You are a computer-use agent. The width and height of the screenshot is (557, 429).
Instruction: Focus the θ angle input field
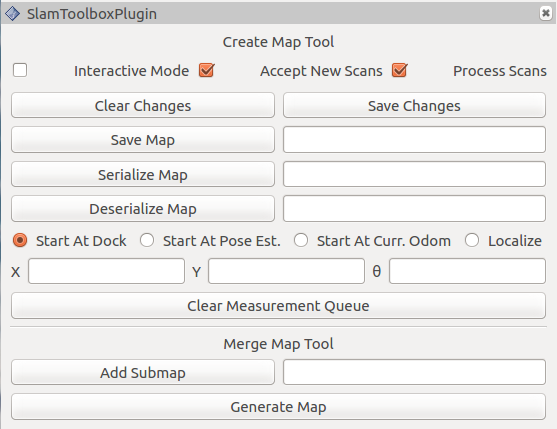tap(467, 271)
